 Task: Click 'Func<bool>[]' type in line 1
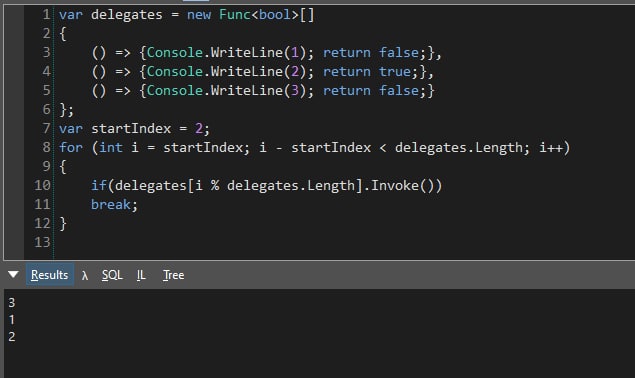pos(266,15)
